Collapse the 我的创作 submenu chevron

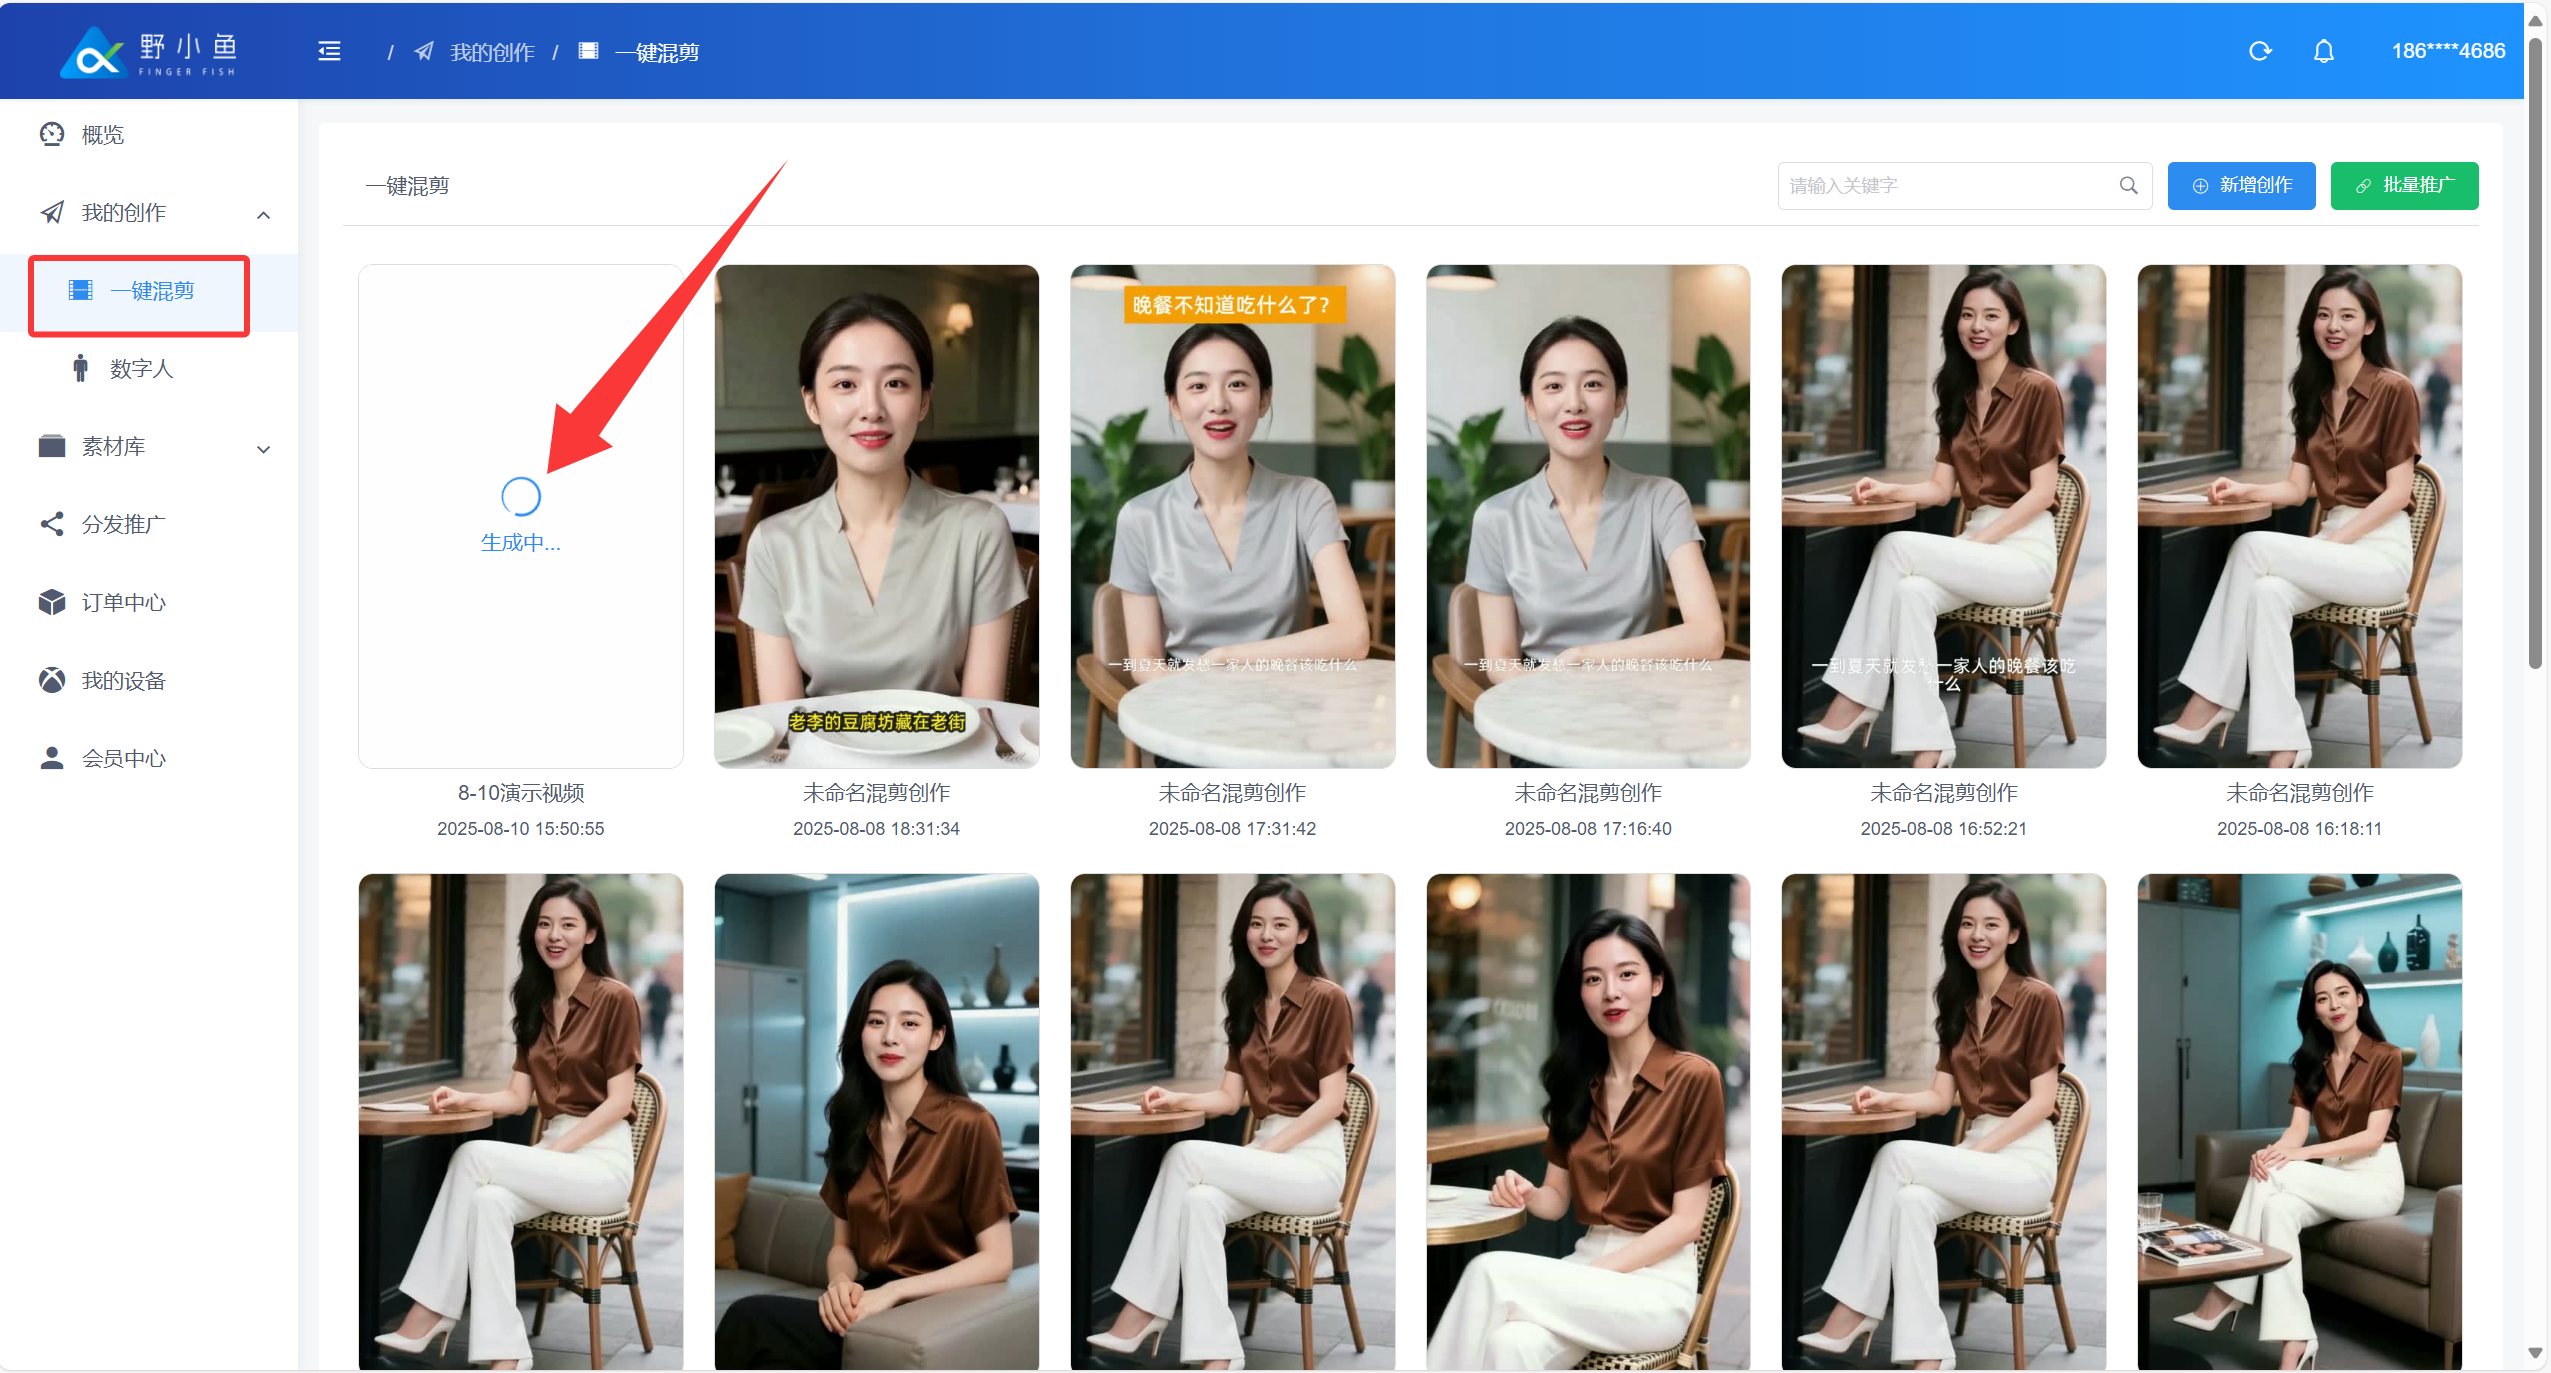(x=264, y=215)
